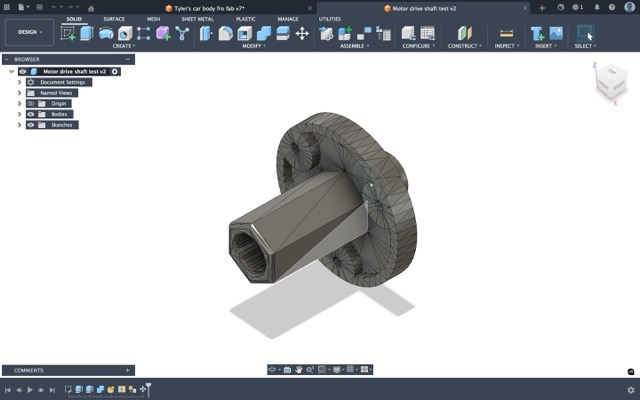Switch to the UTILITIES tab

click(x=329, y=19)
